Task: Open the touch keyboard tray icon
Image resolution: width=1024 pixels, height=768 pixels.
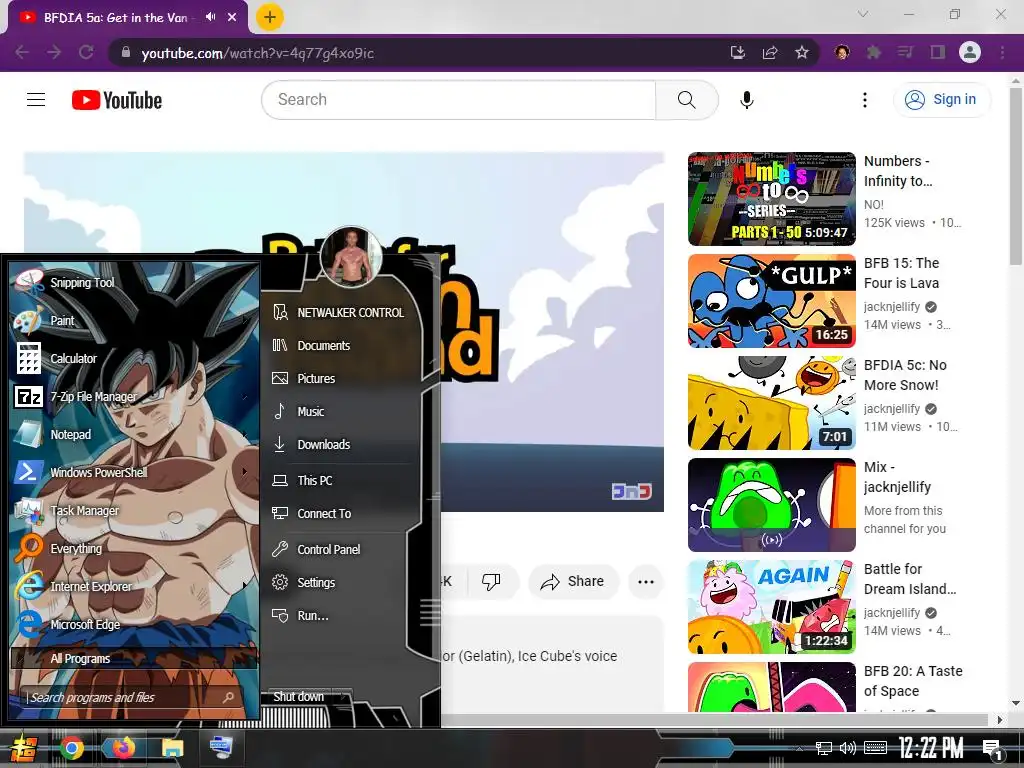Action: (875, 748)
